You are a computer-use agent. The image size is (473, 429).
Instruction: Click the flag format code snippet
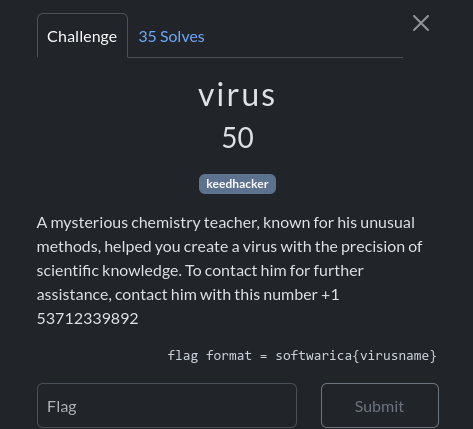302,356
